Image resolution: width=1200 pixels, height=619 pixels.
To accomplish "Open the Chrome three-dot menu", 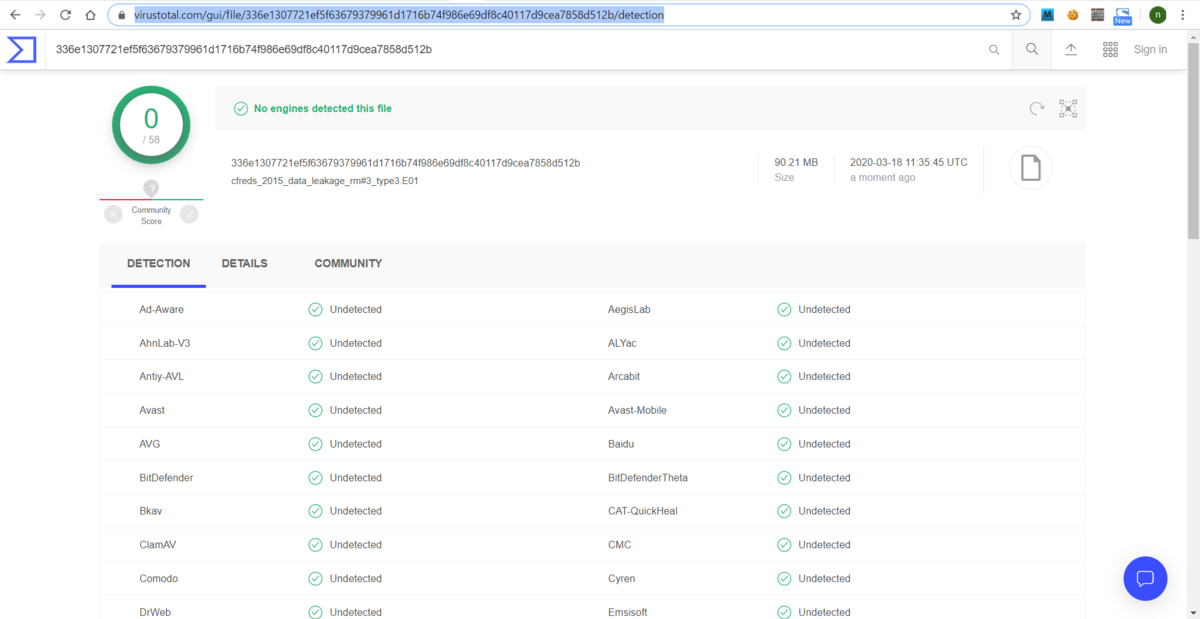I will [1185, 15].
